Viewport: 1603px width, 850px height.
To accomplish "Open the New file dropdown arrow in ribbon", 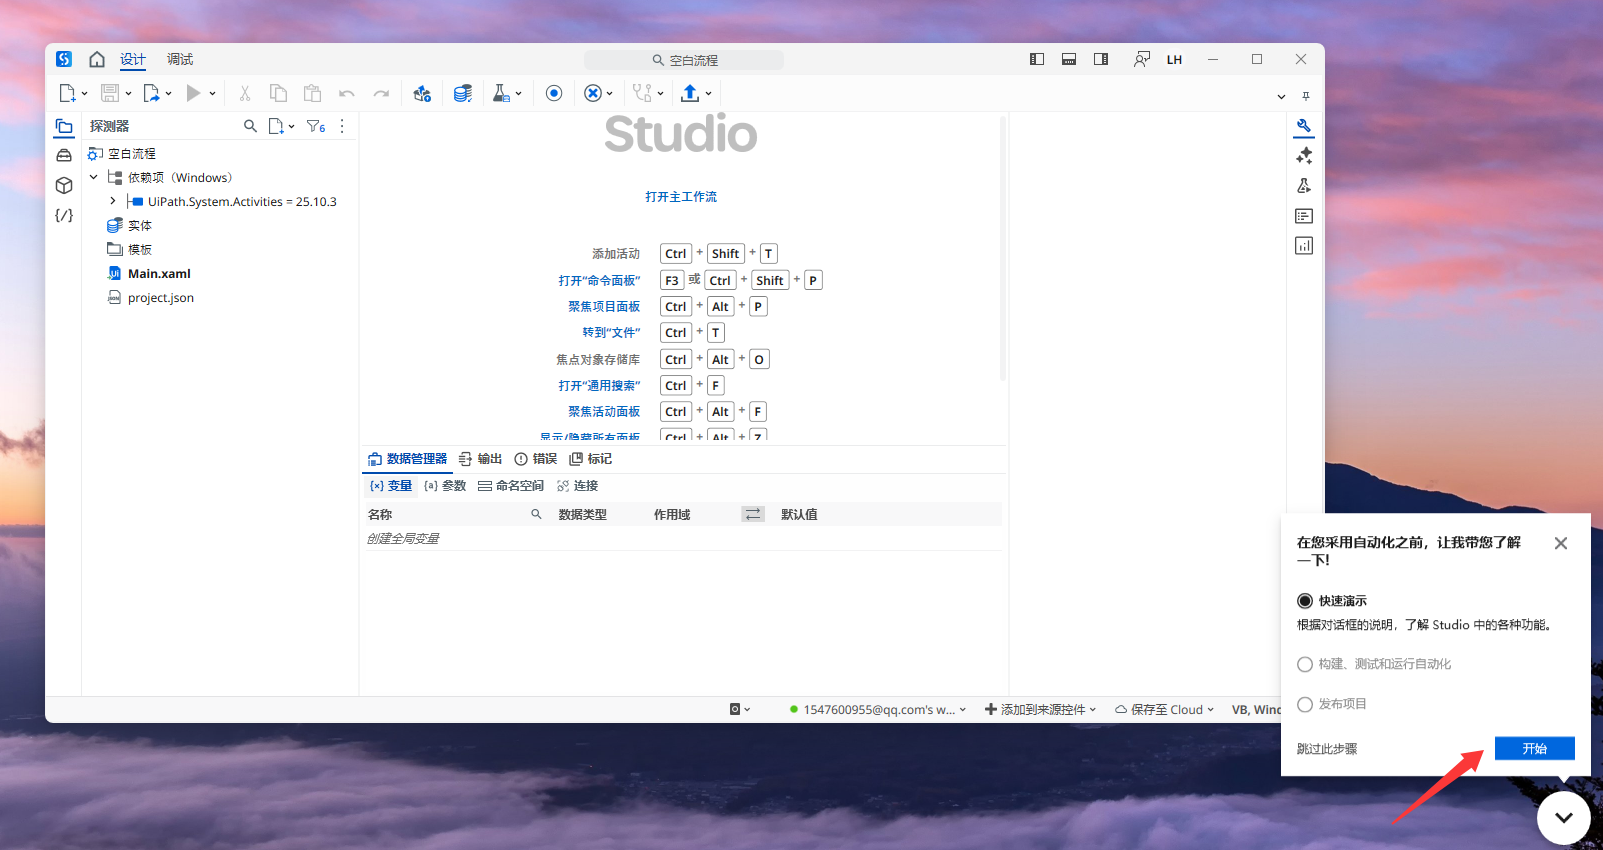I will (x=84, y=94).
